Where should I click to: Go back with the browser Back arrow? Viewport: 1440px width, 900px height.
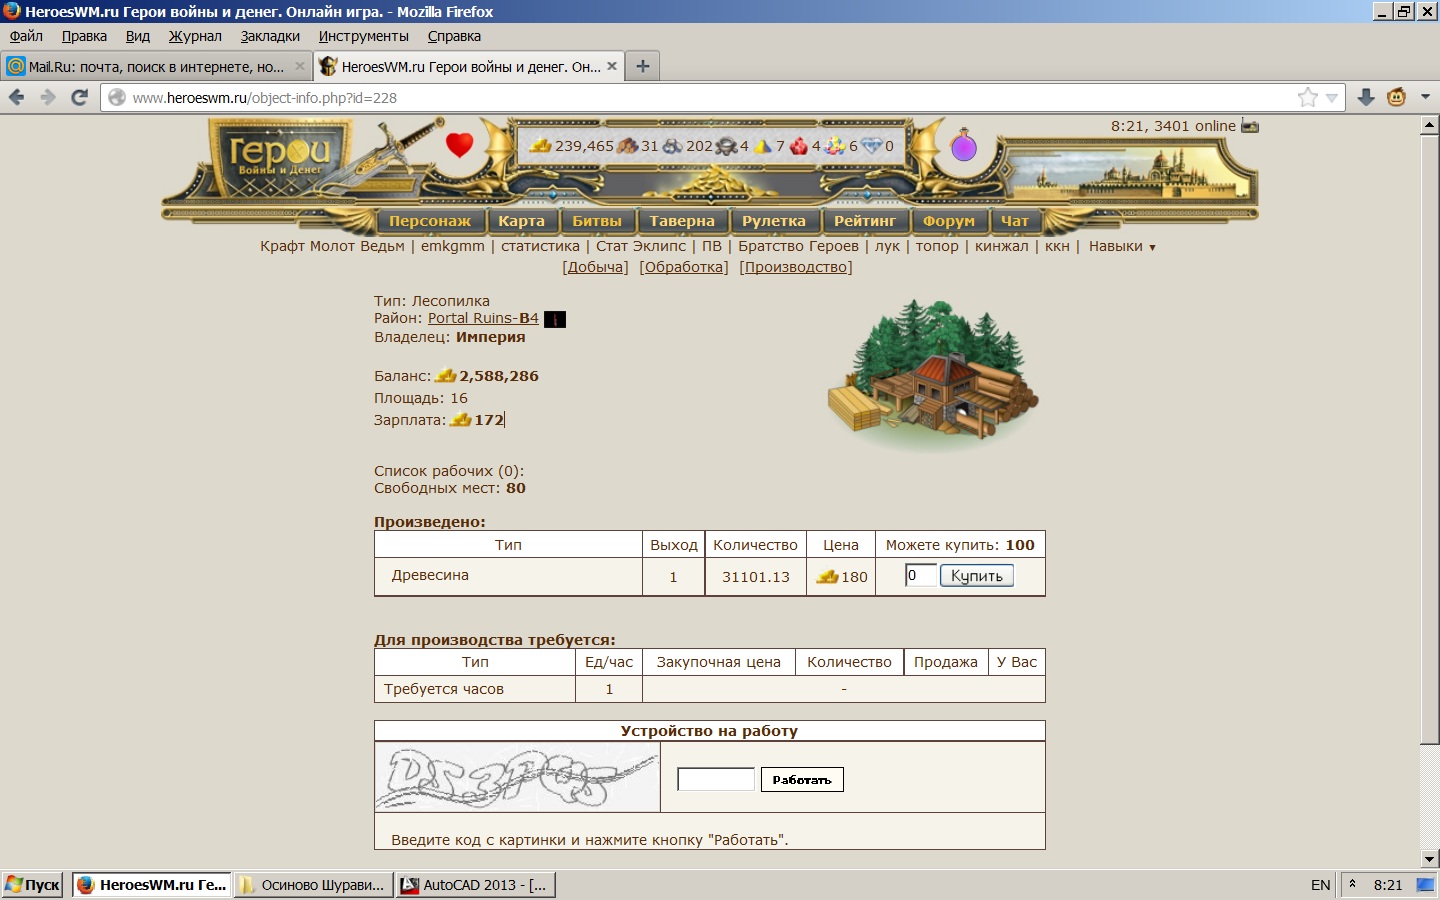tap(16, 97)
